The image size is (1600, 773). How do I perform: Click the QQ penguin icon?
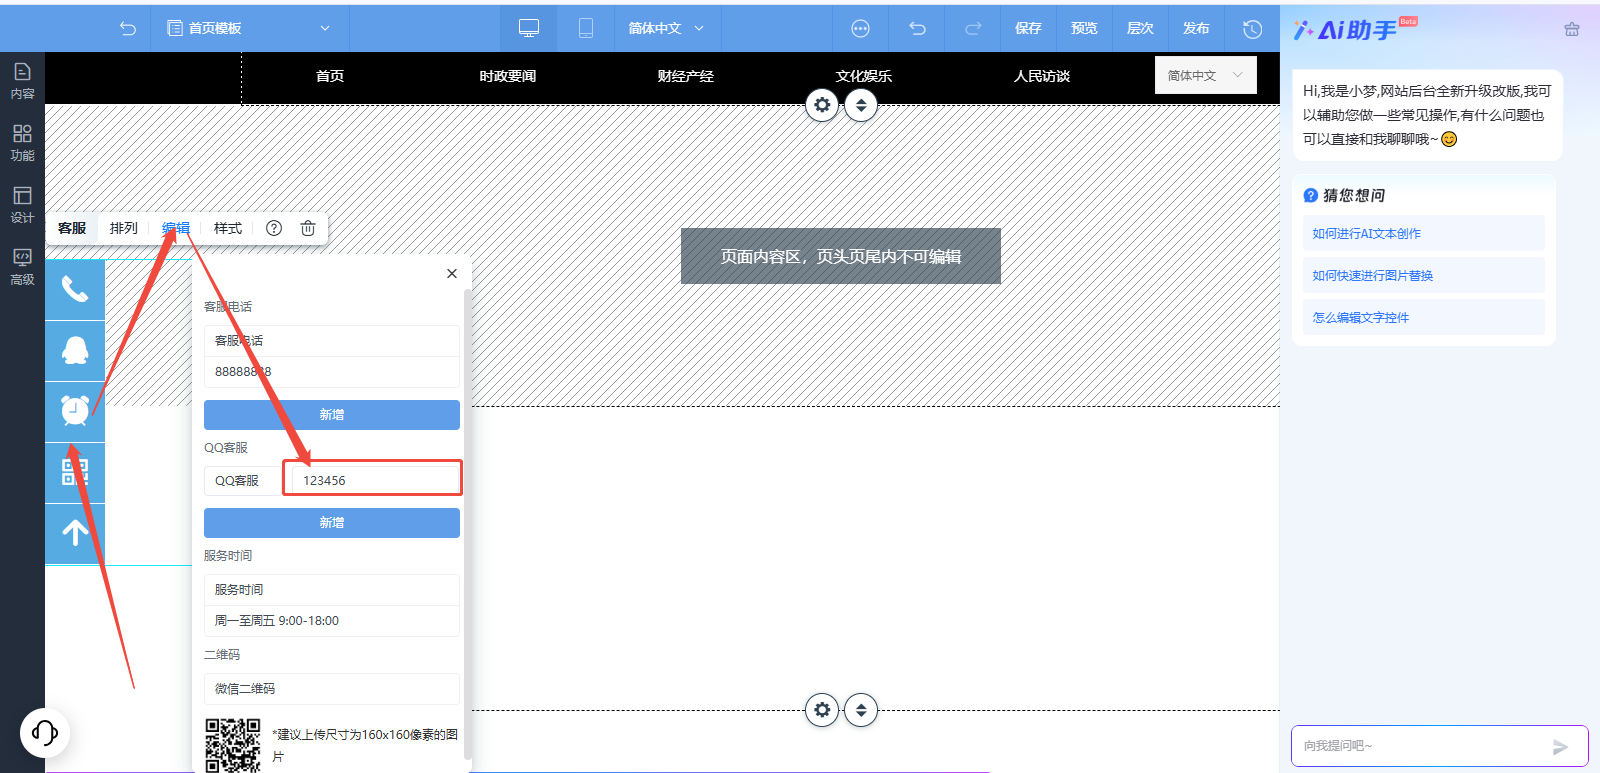tap(75, 351)
